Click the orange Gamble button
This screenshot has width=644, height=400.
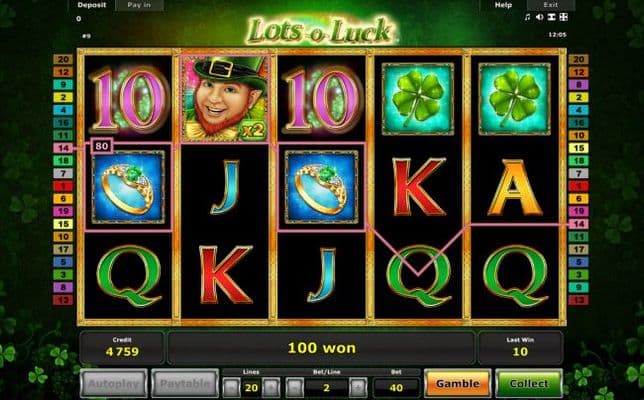(458, 384)
